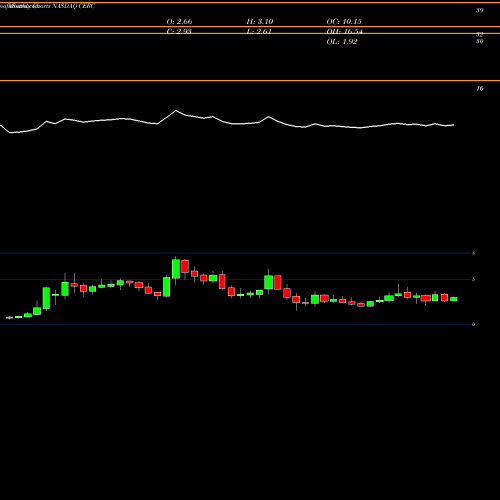Click the 'C: 2.93' close value
This screenshot has width=500, height=500.
coord(179,31)
